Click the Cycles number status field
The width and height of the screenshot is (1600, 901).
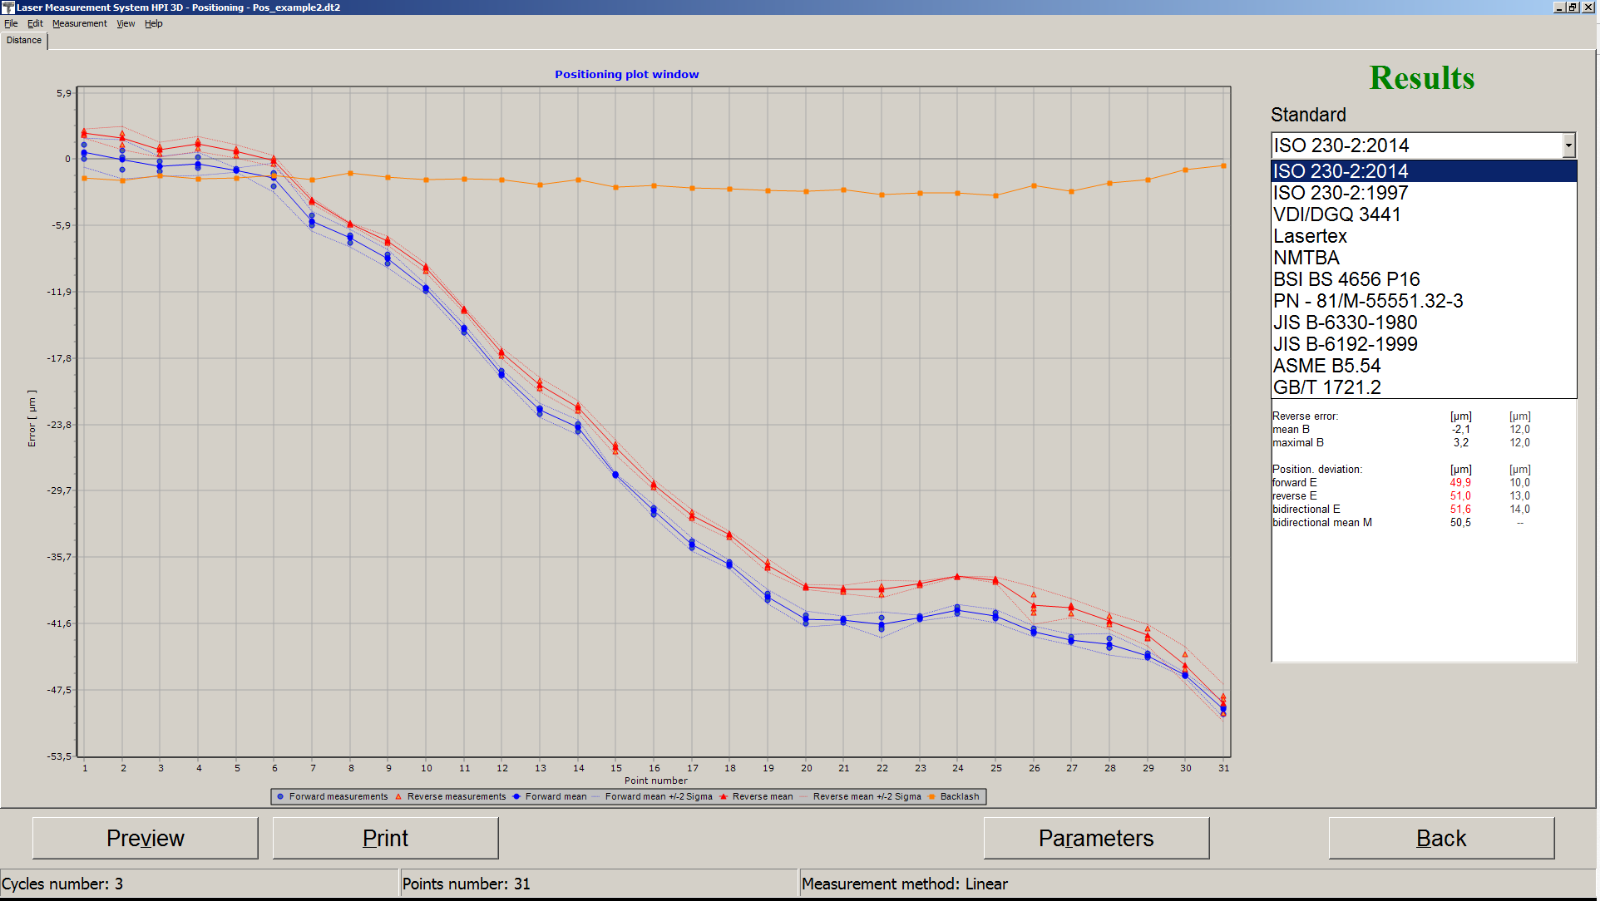tap(199, 884)
